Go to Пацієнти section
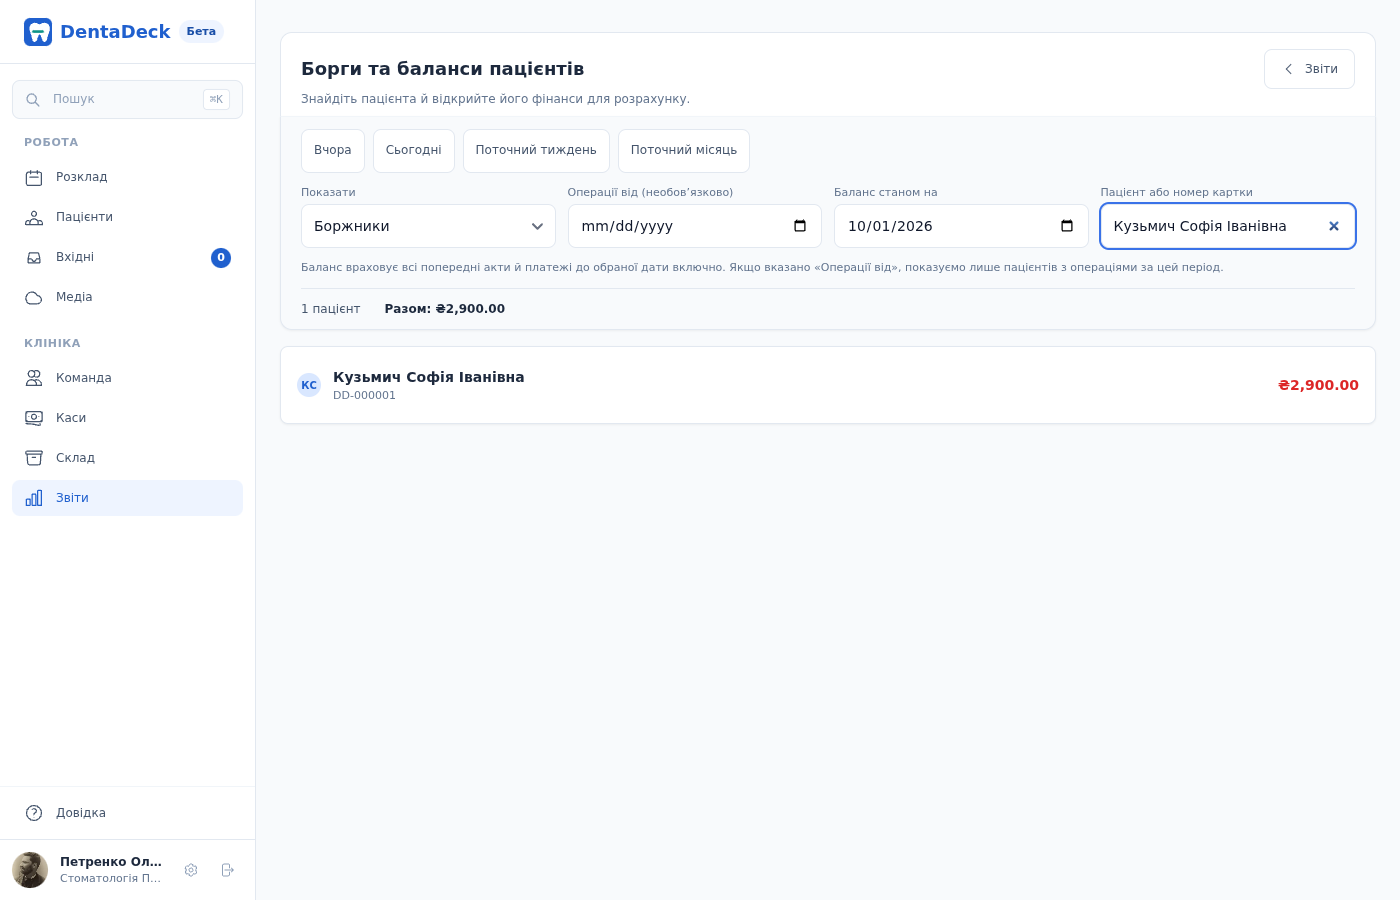The height and width of the screenshot is (900, 1400). tap(127, 218)
